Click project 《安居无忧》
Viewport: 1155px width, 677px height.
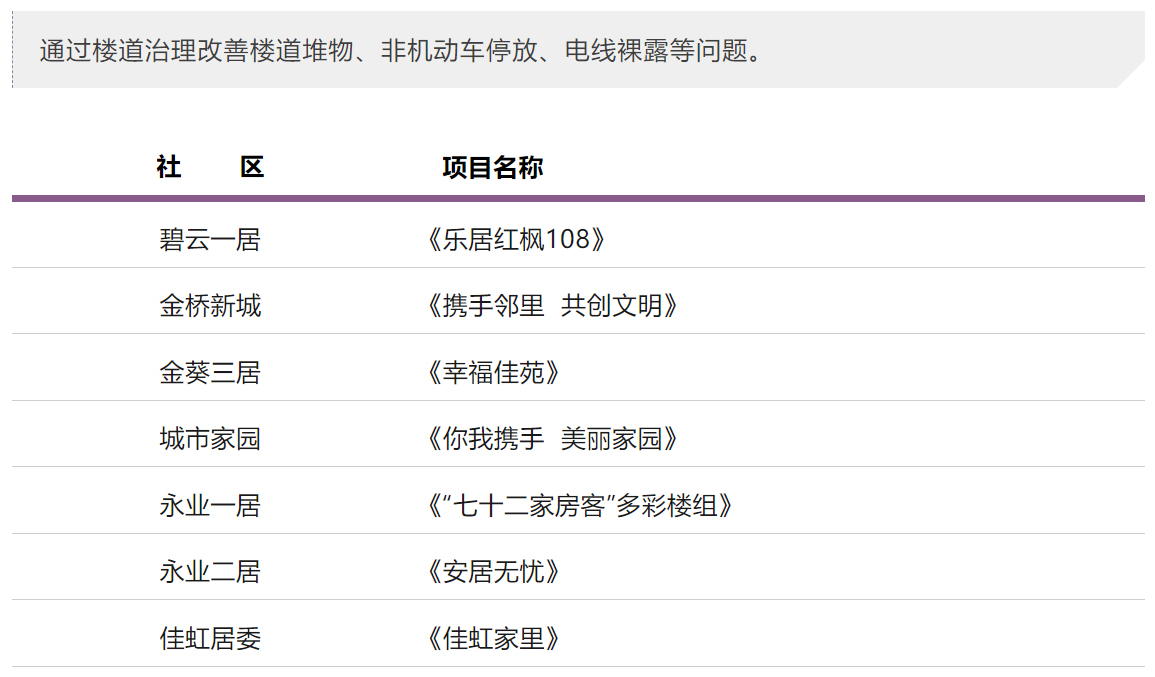490,572
